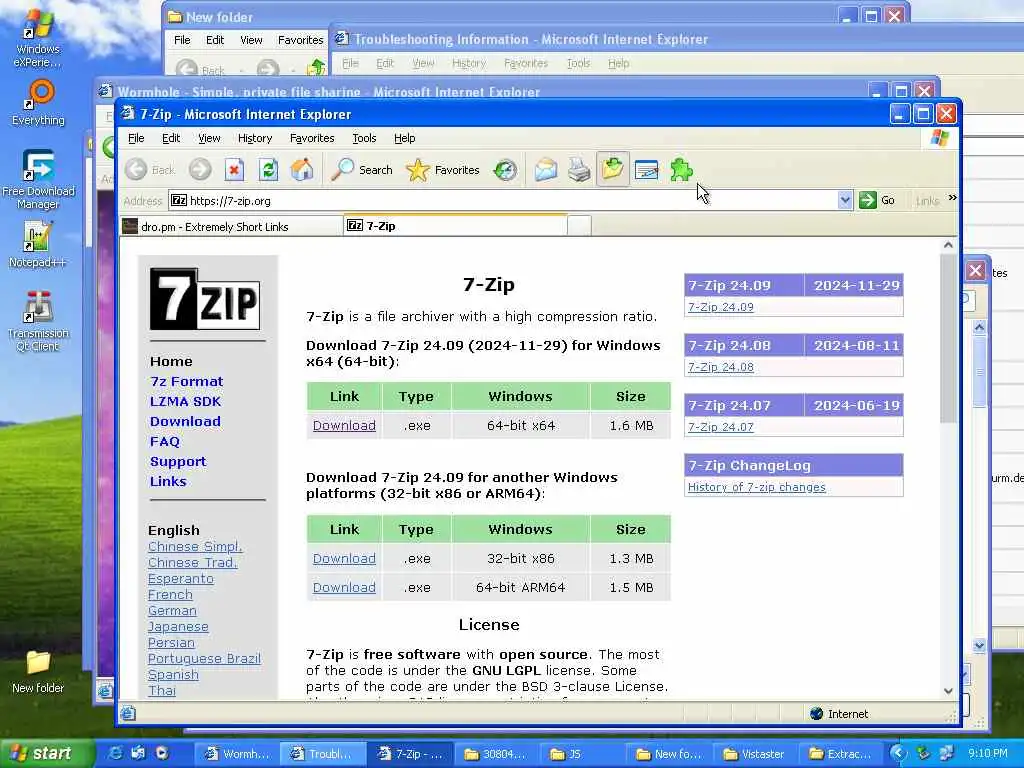Click the Internet Explorer quick launch icon

(115, 754)
